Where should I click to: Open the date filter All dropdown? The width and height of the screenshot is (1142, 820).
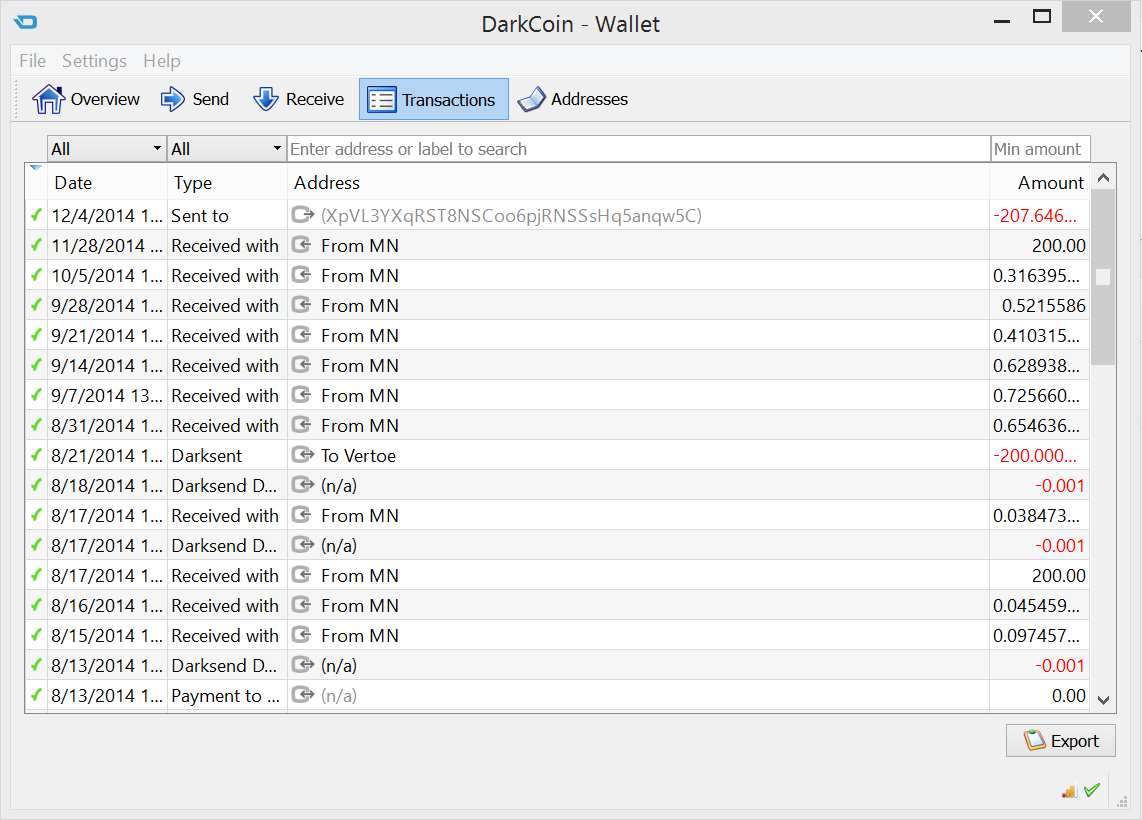[107, 149]
